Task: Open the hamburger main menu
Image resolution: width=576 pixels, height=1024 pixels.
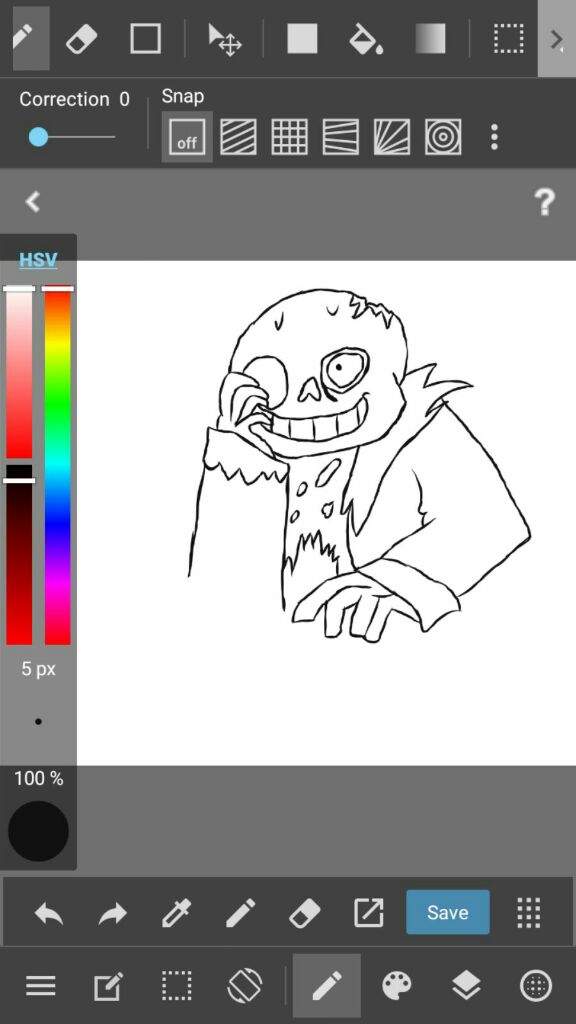Action: pos(40,986)
